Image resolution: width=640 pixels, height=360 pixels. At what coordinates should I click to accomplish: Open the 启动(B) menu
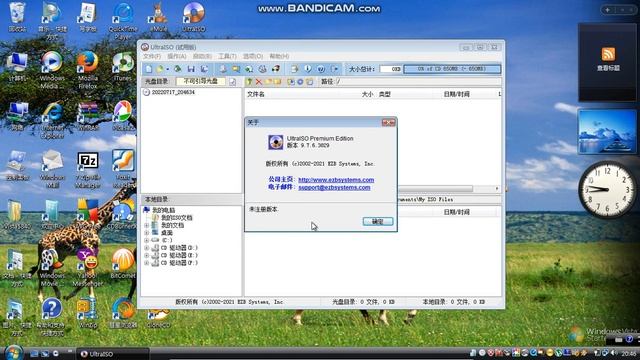[x=202, y=56]
